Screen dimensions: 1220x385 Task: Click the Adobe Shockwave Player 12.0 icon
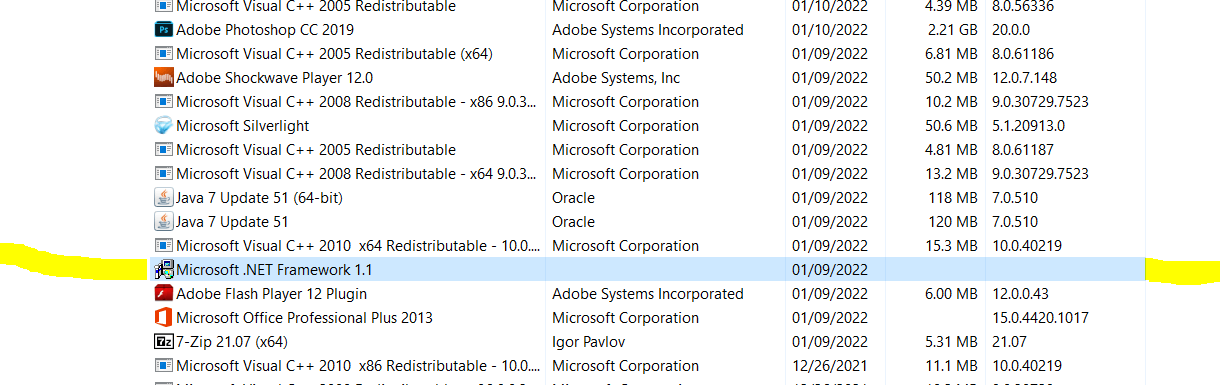[x=164, y=78]
